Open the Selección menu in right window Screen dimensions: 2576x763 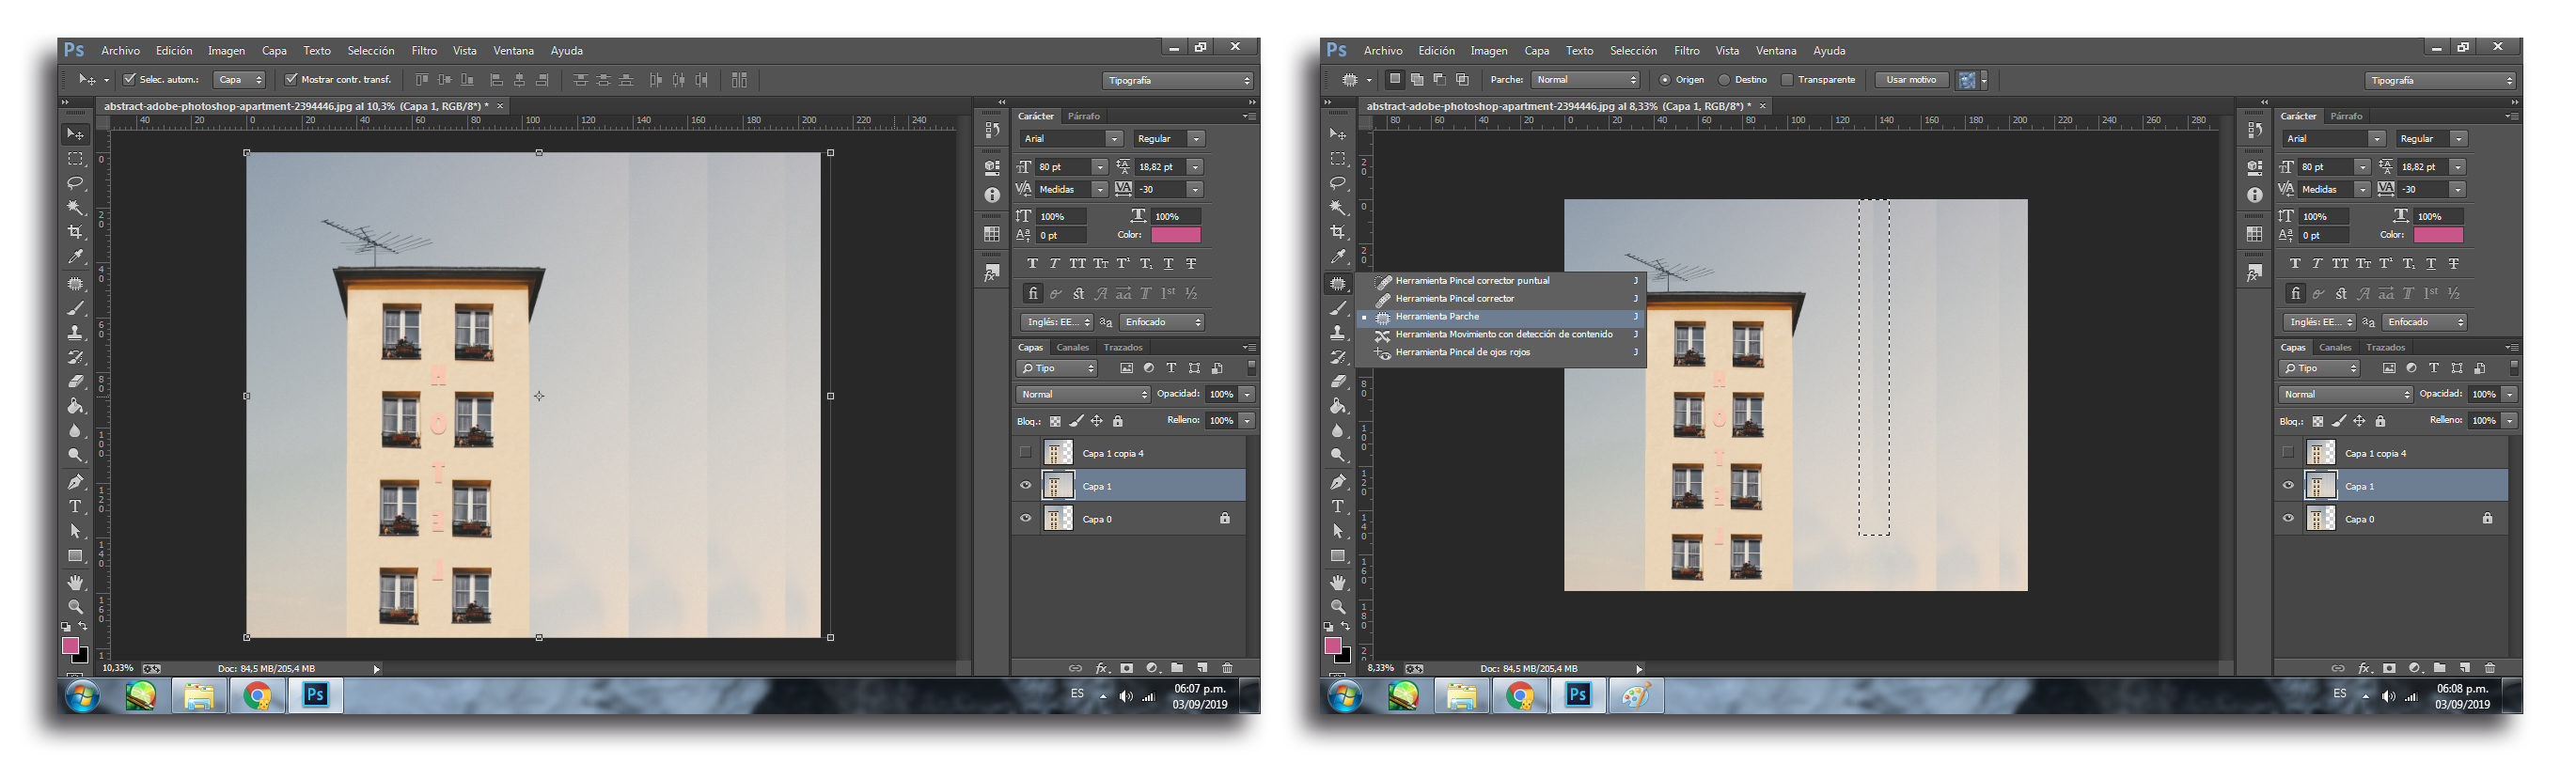click(1633, 51)
